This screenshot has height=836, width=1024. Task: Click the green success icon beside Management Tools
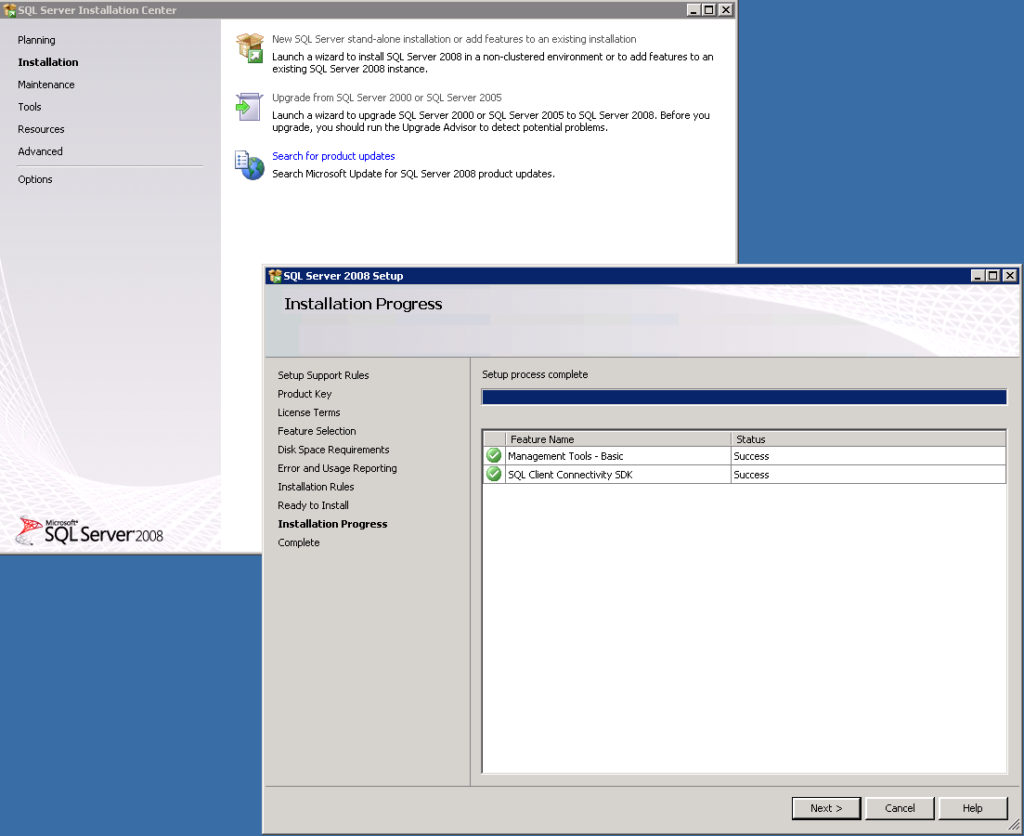click(492, 456)
